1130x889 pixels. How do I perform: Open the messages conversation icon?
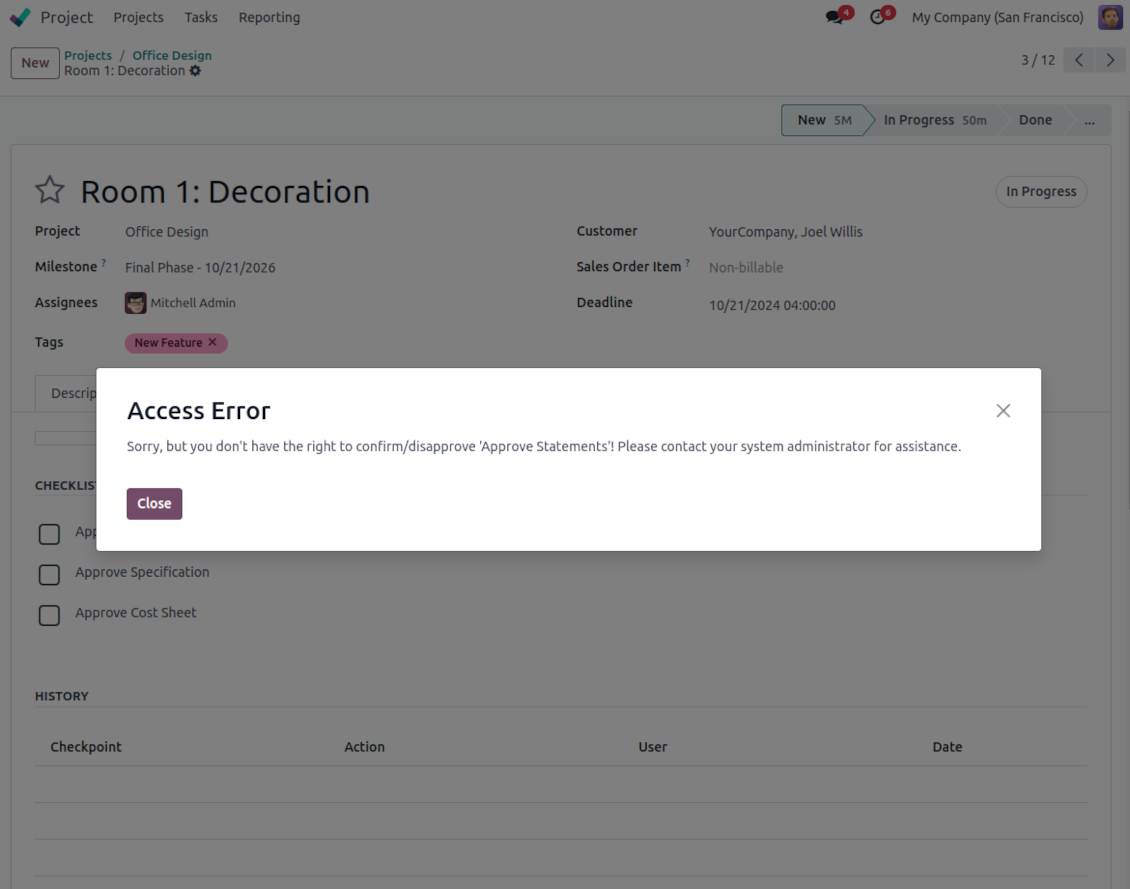(834, 18)
